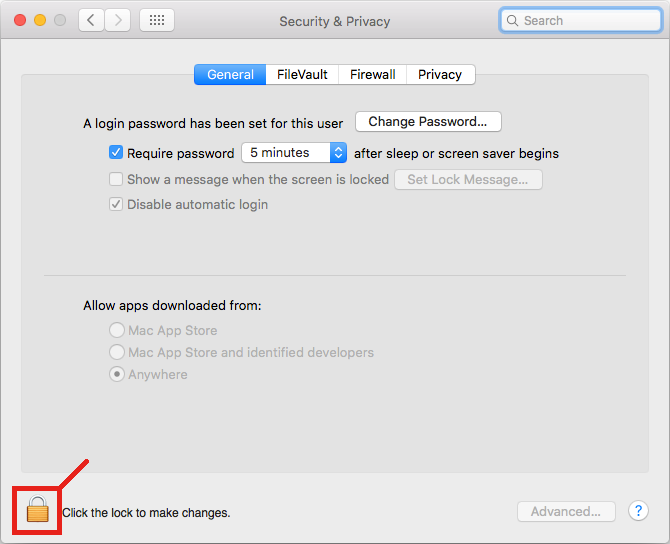Open the Advanced... settings button
Viewport: 670px width, 544px height.
[565, 511]
